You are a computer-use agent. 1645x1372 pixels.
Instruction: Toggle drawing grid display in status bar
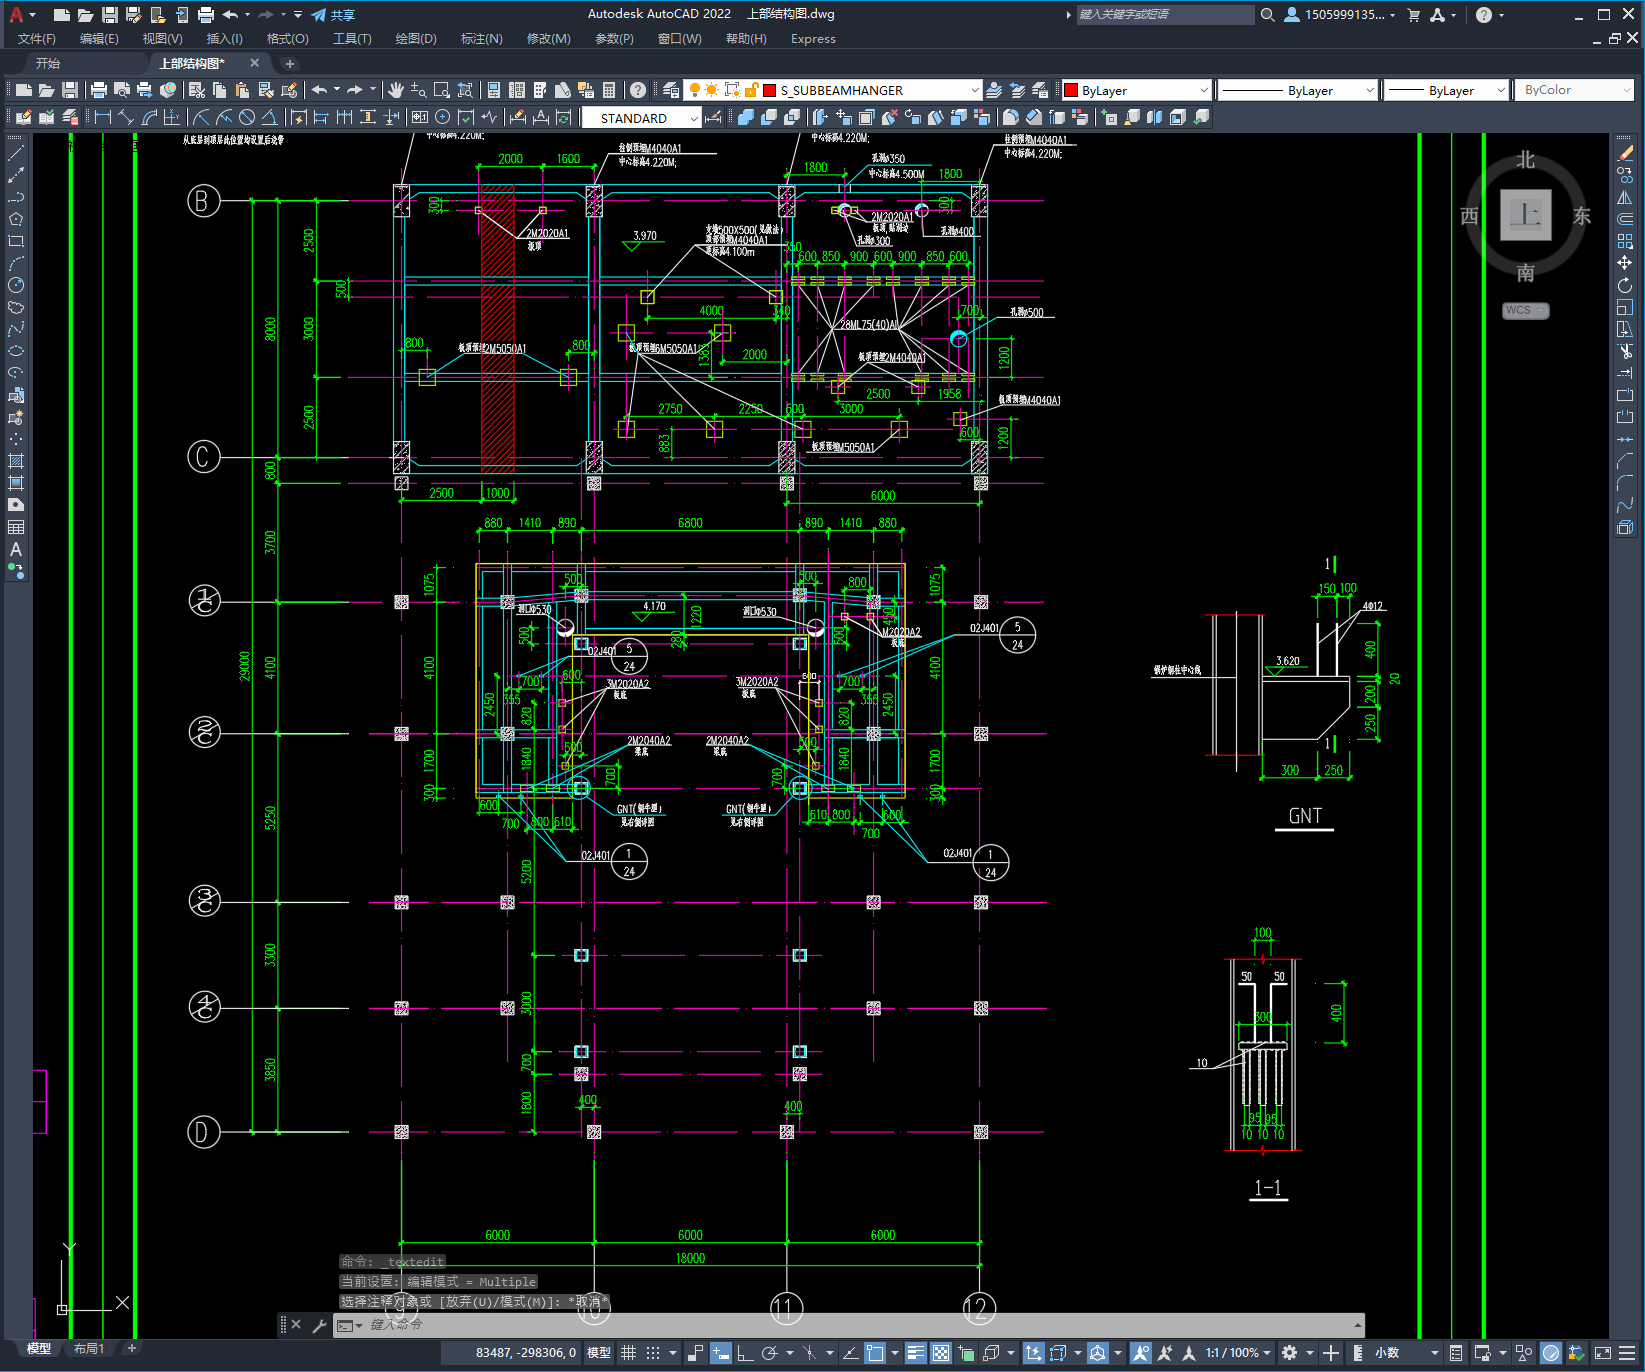pos(629,1353)
